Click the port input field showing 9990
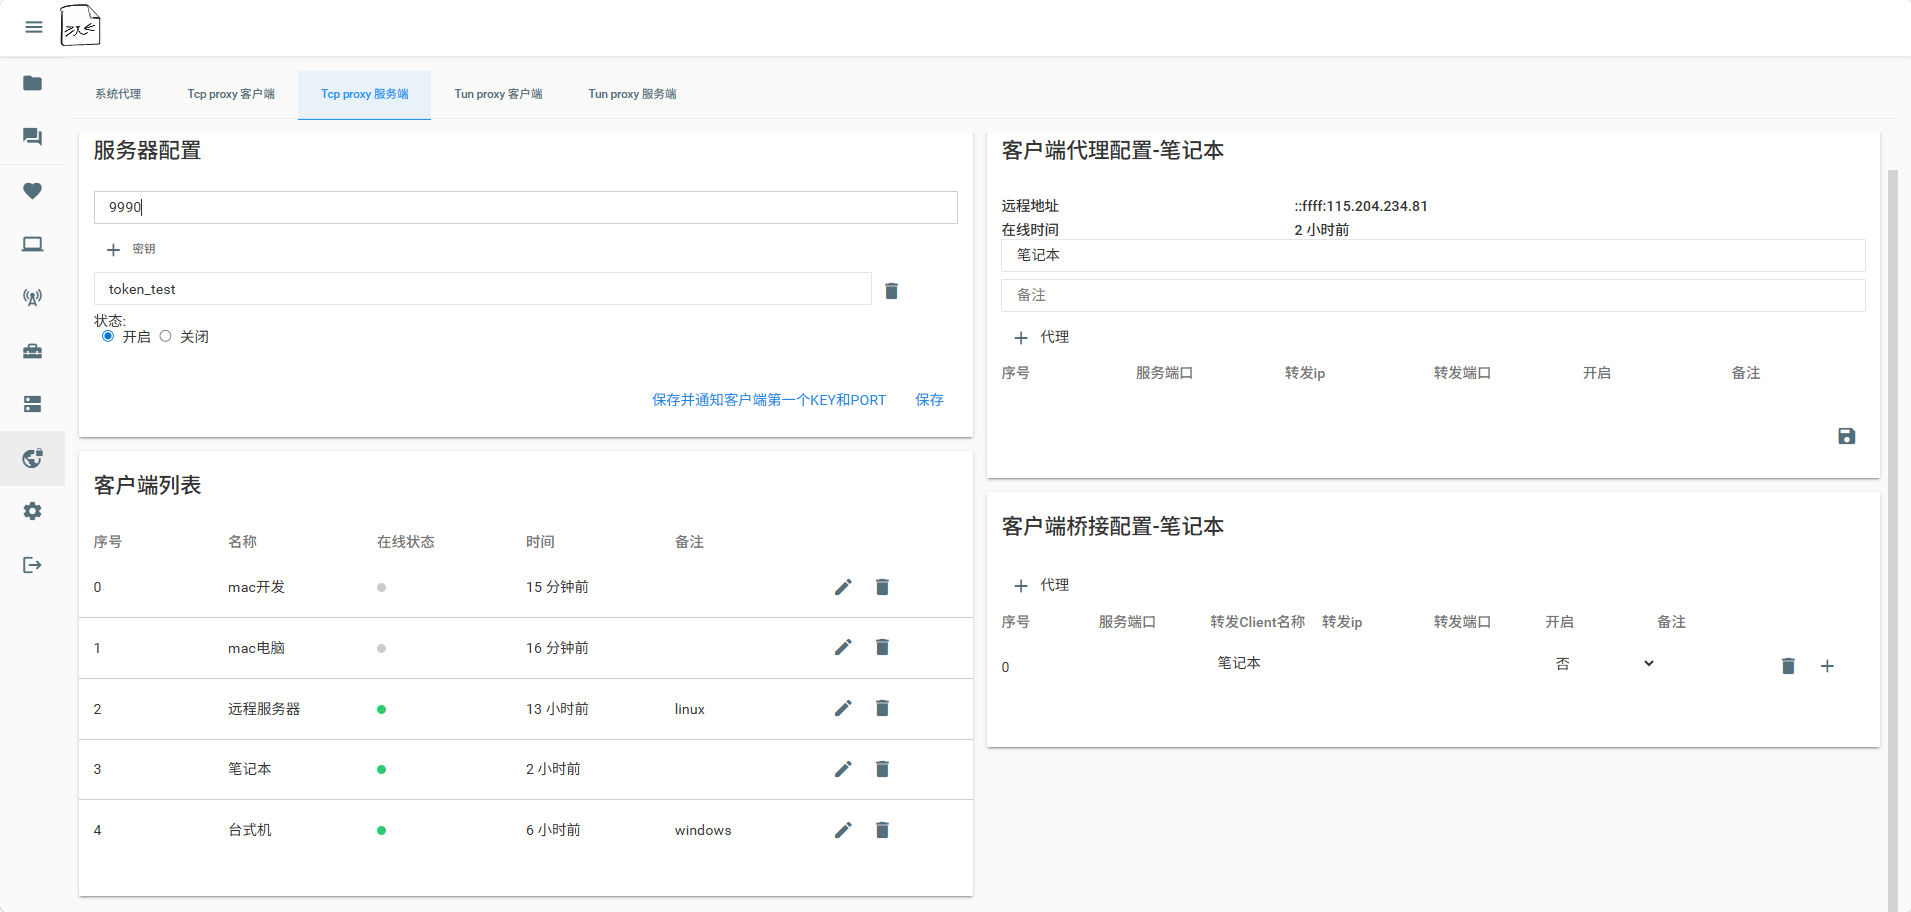The width and height of the screenshot is (1911, 912). [526, 207]
